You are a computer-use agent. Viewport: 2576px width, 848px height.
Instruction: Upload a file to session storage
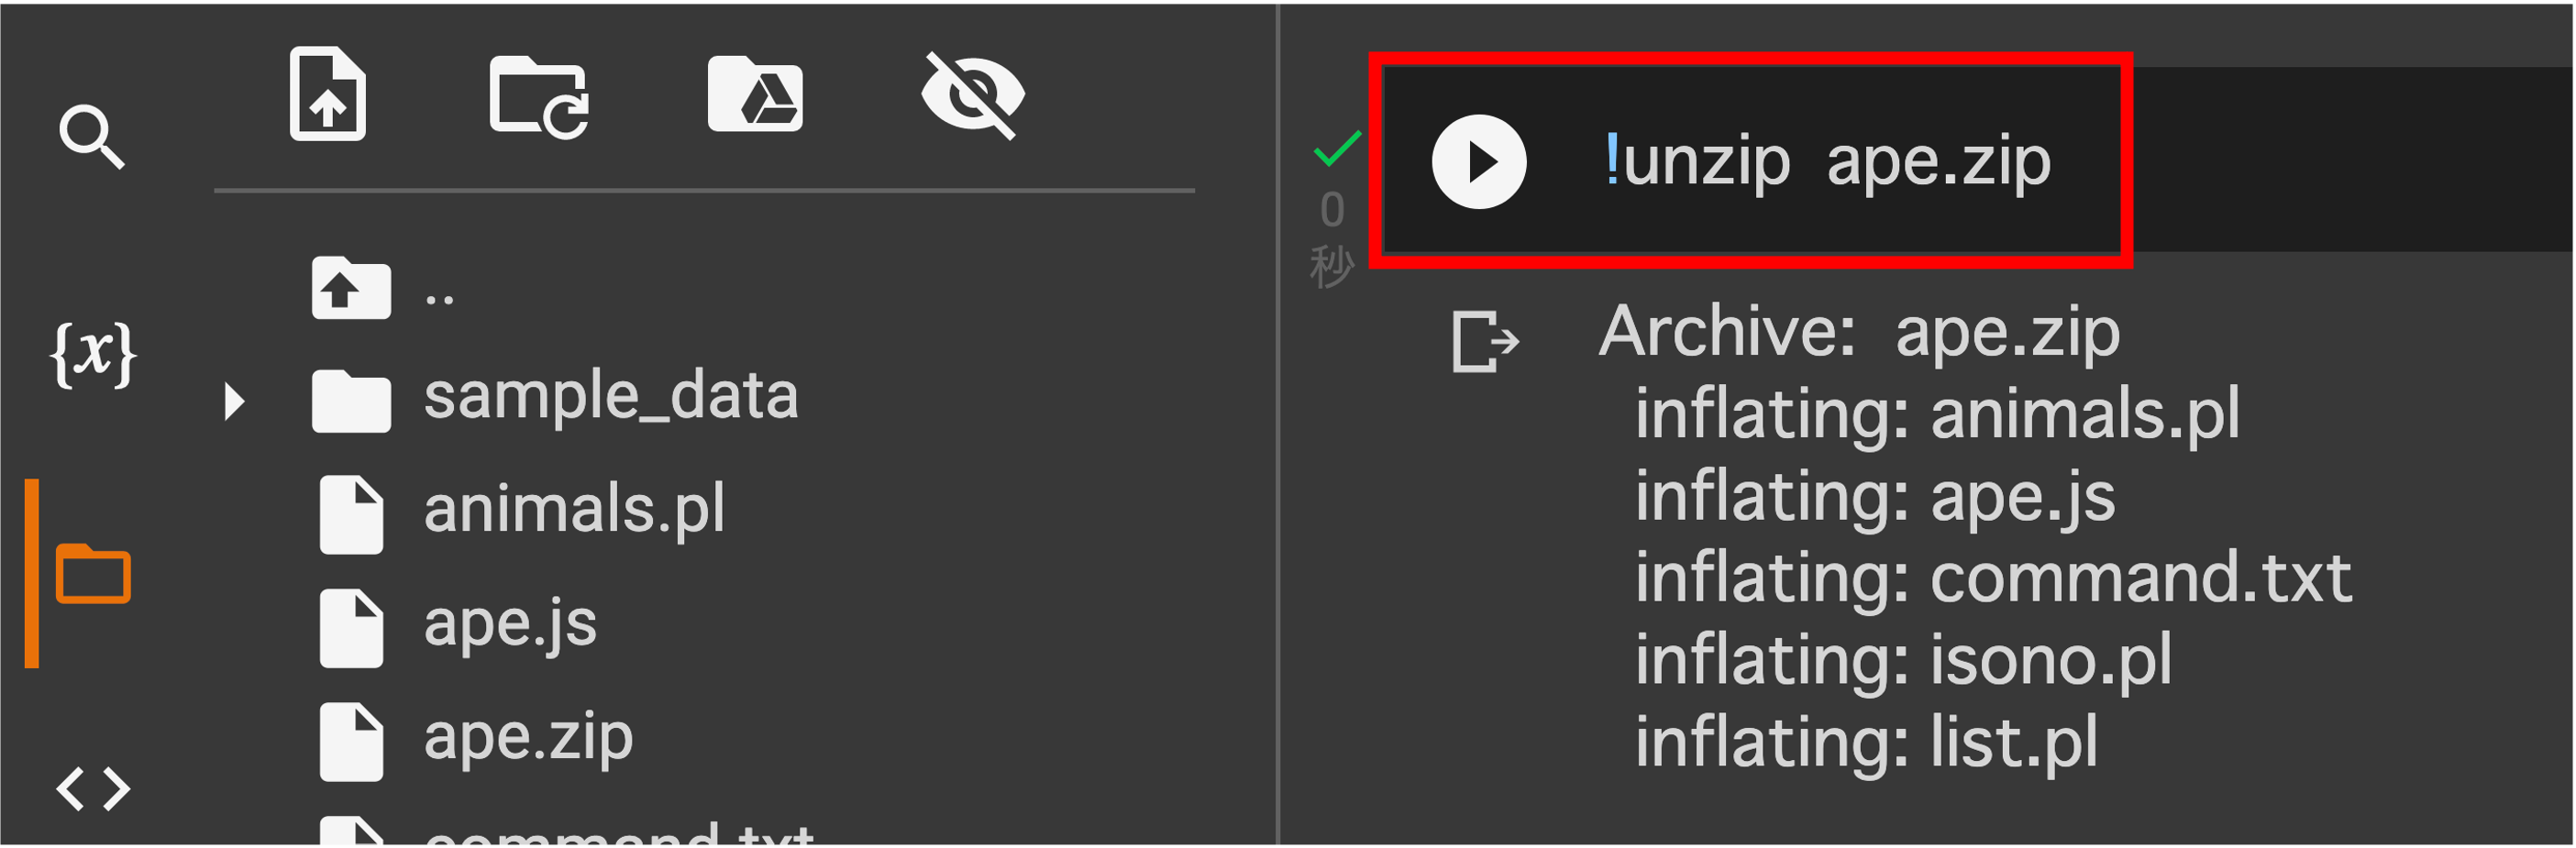328,94
